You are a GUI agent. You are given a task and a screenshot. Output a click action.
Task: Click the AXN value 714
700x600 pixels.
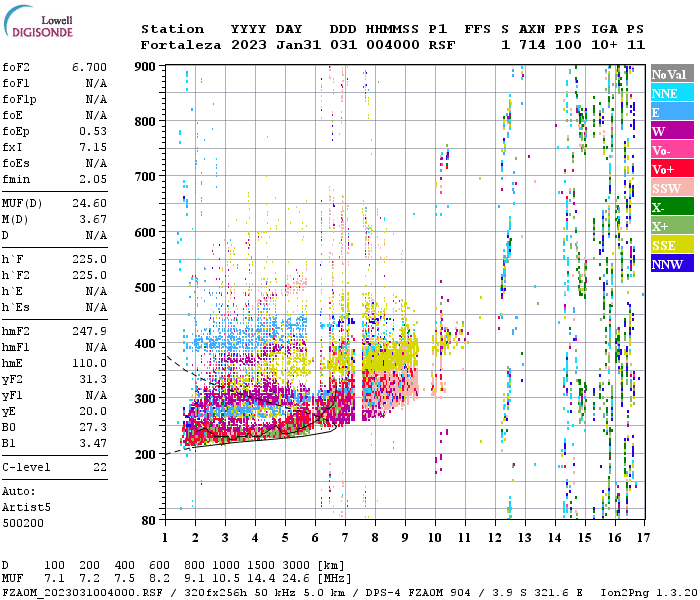532,45
